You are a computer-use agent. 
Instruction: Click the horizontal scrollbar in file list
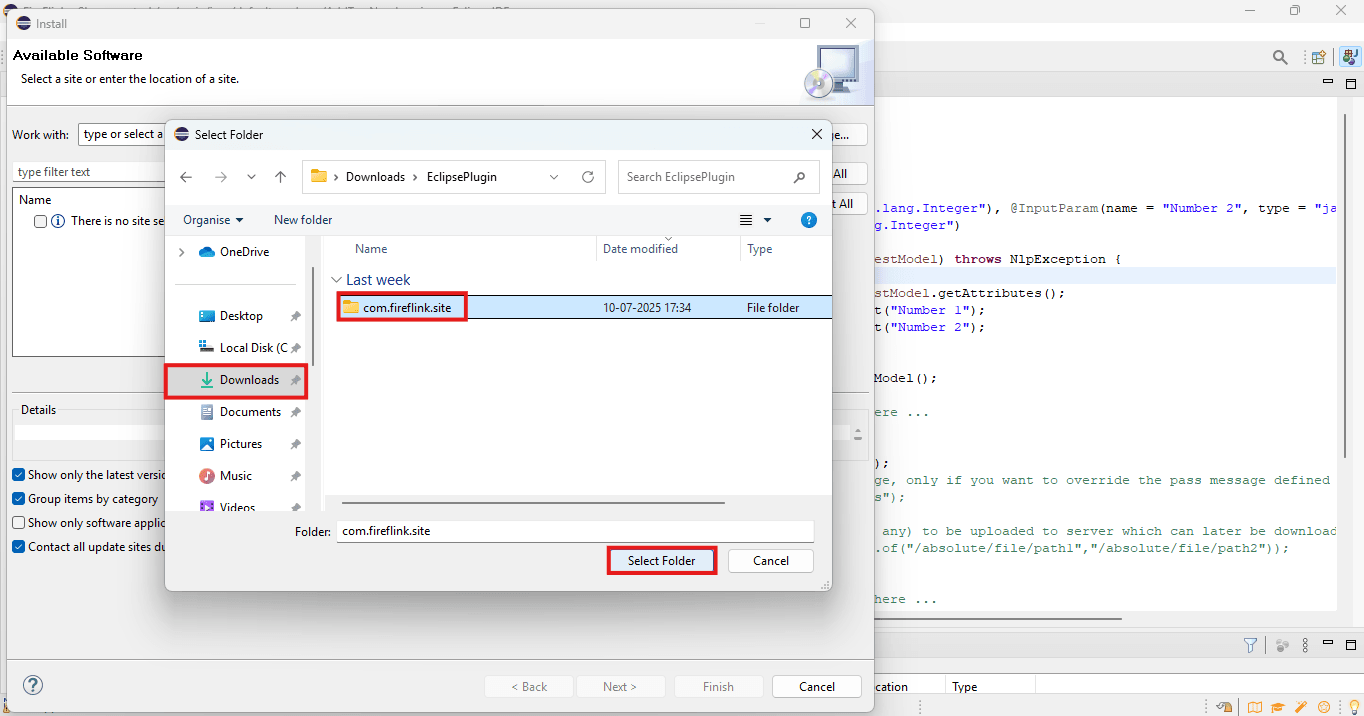coord(532,503)
